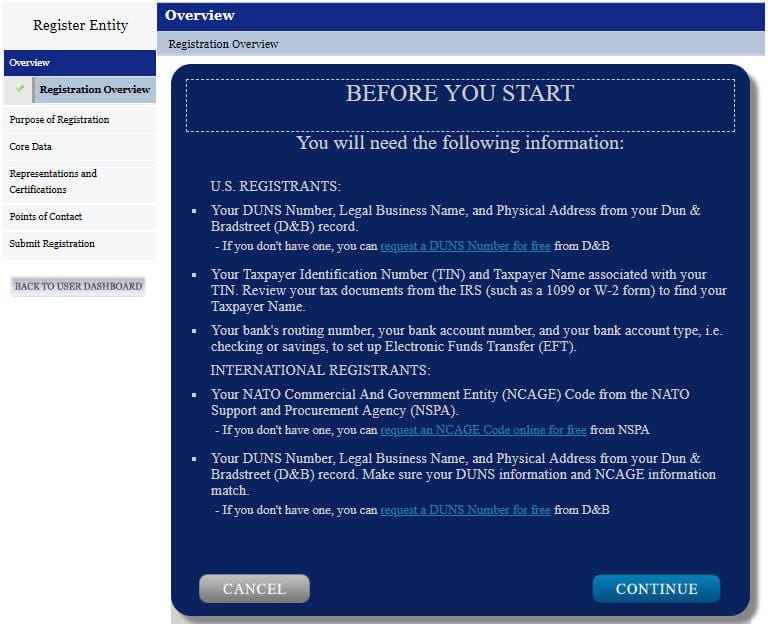Click the green checkmark beside Registration Overview
Viewport: 768px width, 624px height.
pos(20,89)
